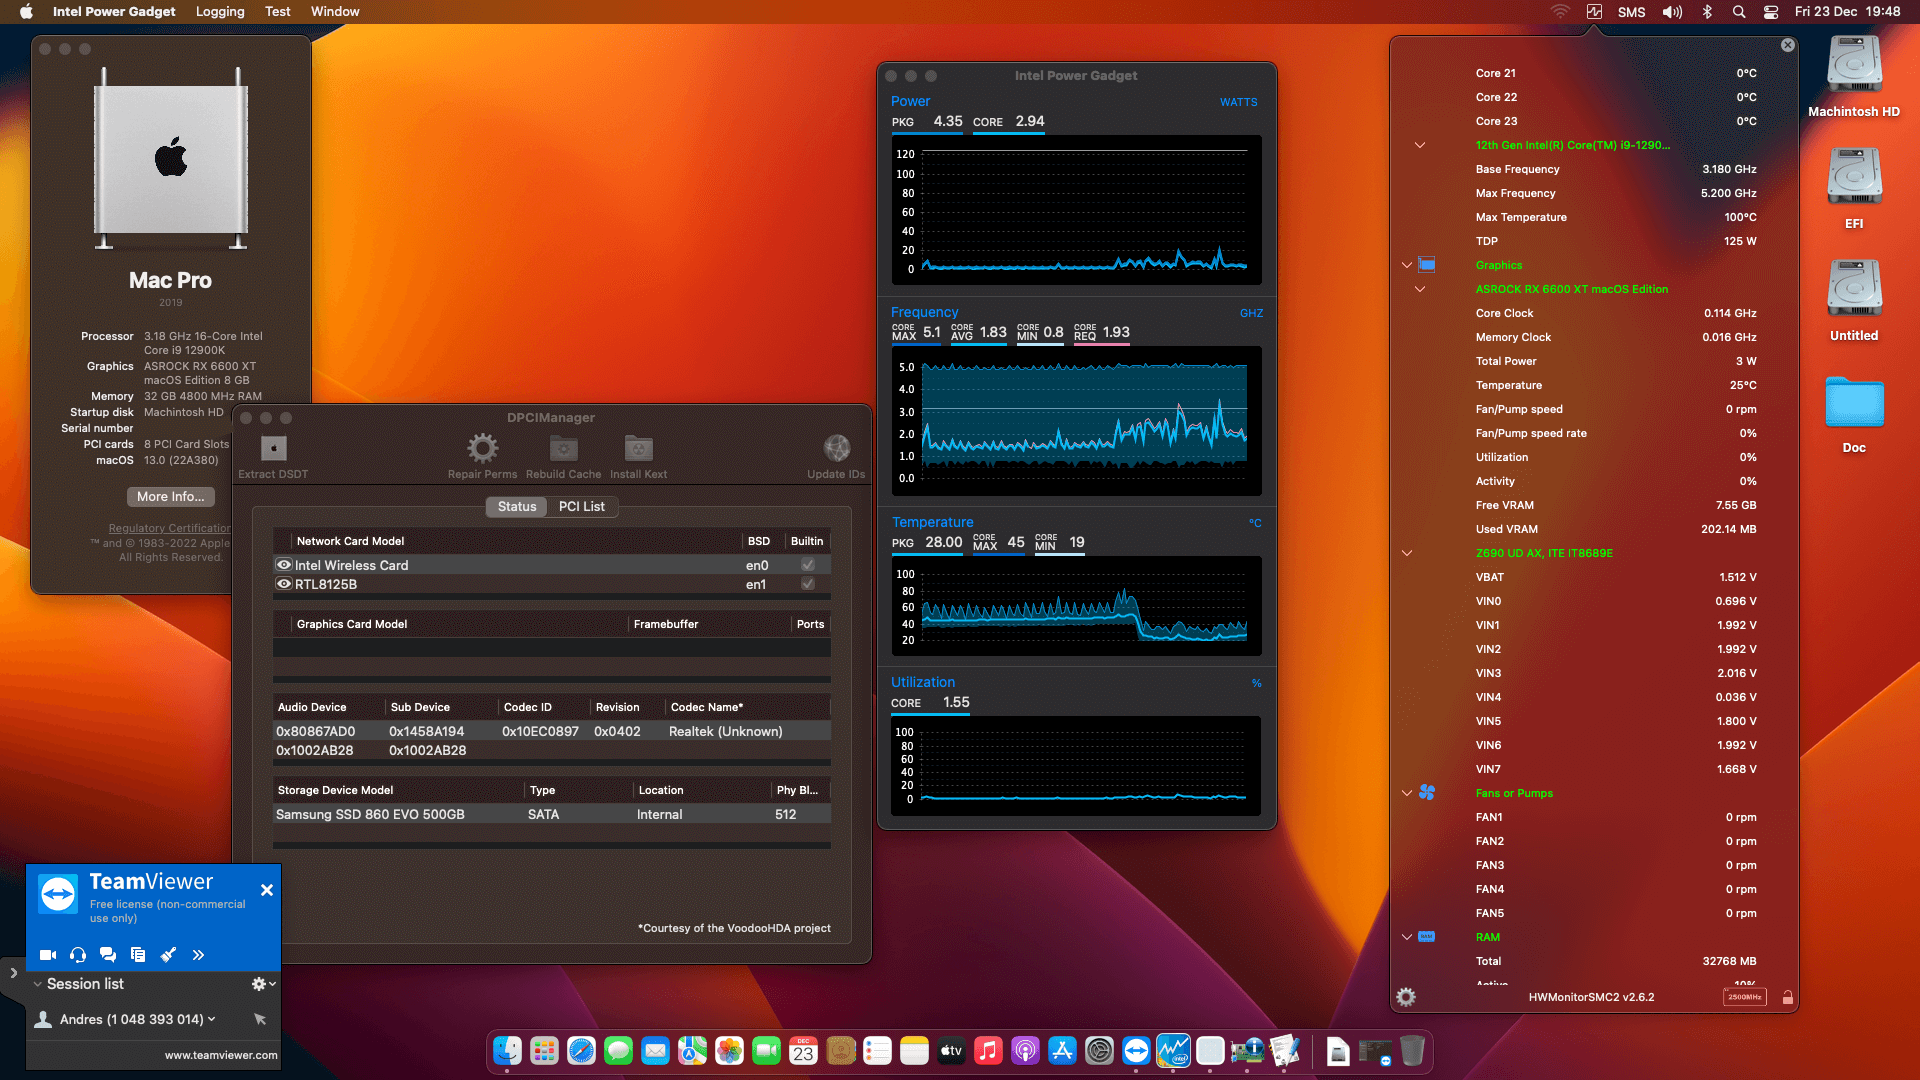This screenshot has width=1920, height=1080.
Task: Open TeamViewer chat bubbles icon
Action: (108, 955)
